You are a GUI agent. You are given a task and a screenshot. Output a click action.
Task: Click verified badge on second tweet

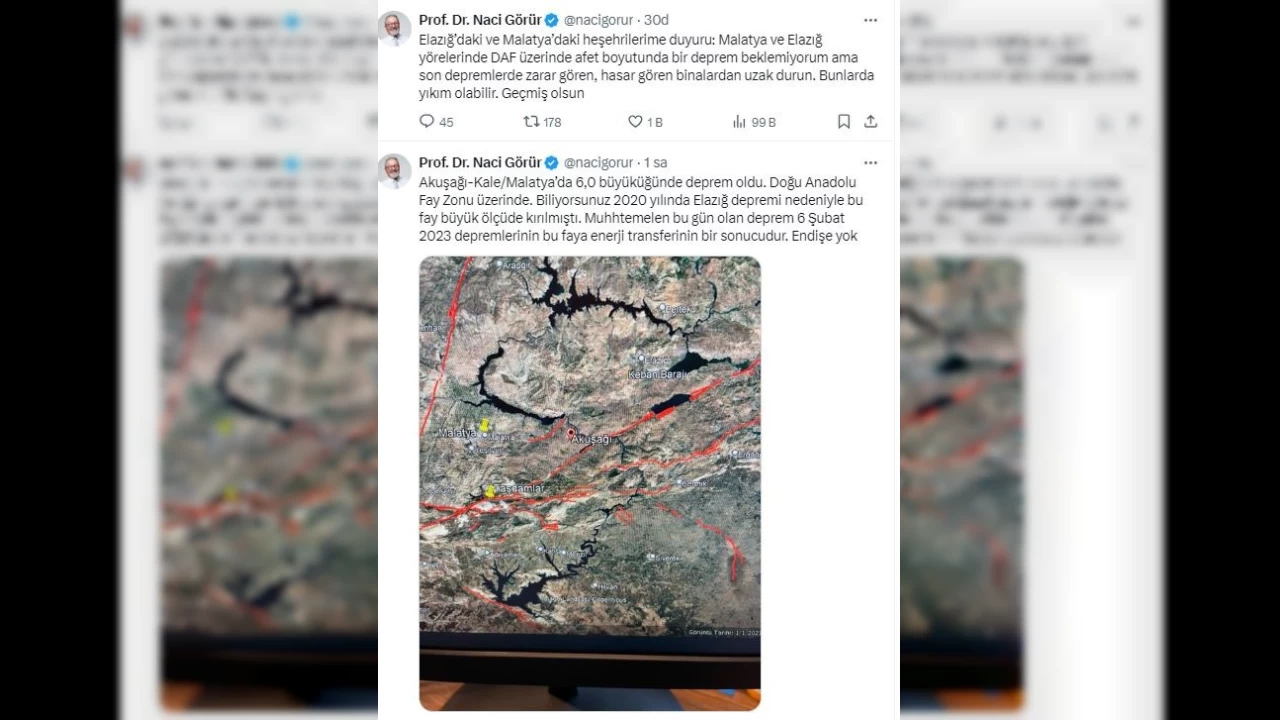click(x=551, y=162)
